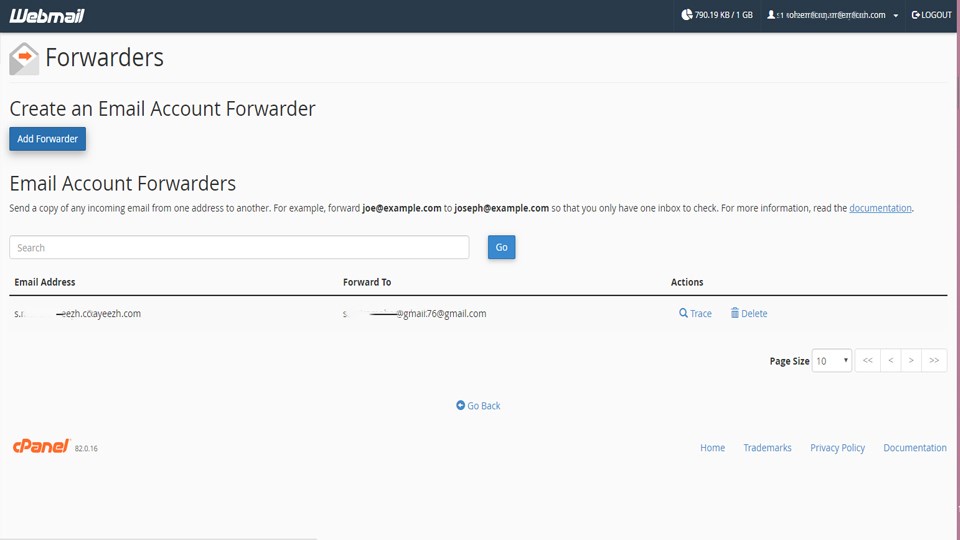Click the Webmail logo
960x540 pixels.
point(47,16)
